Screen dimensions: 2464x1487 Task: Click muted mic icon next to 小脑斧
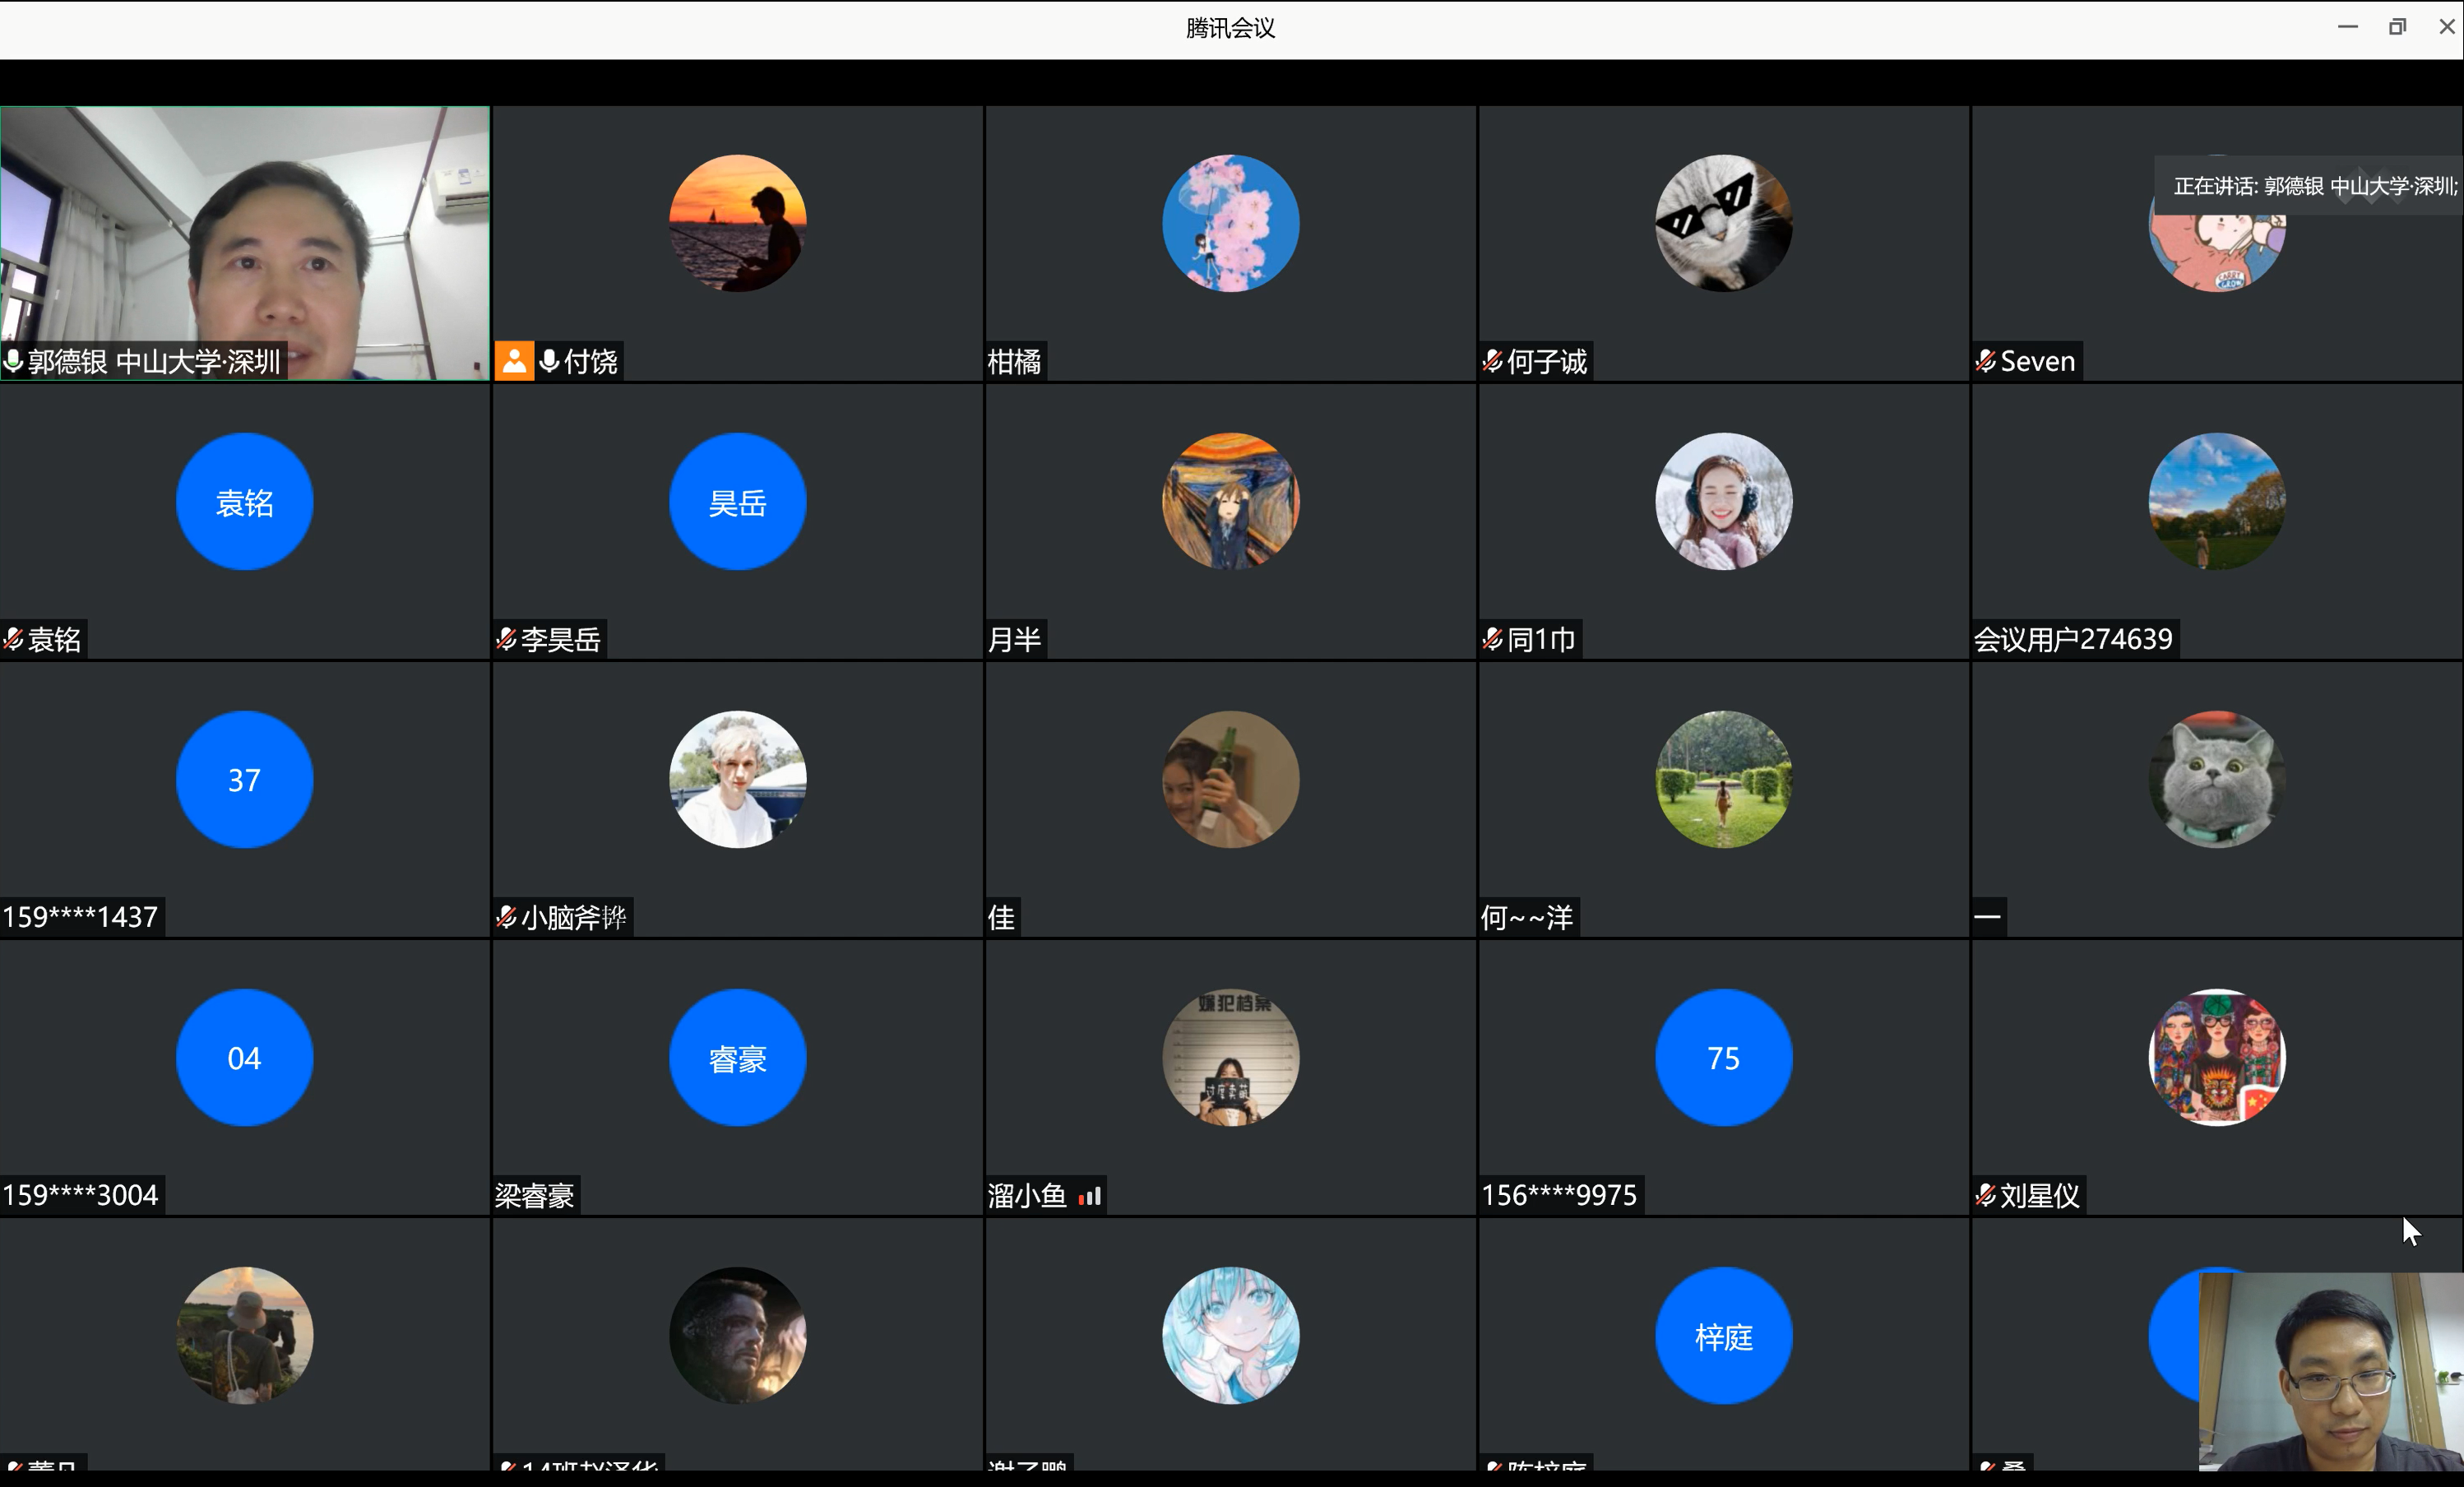(x=506, y=917)
